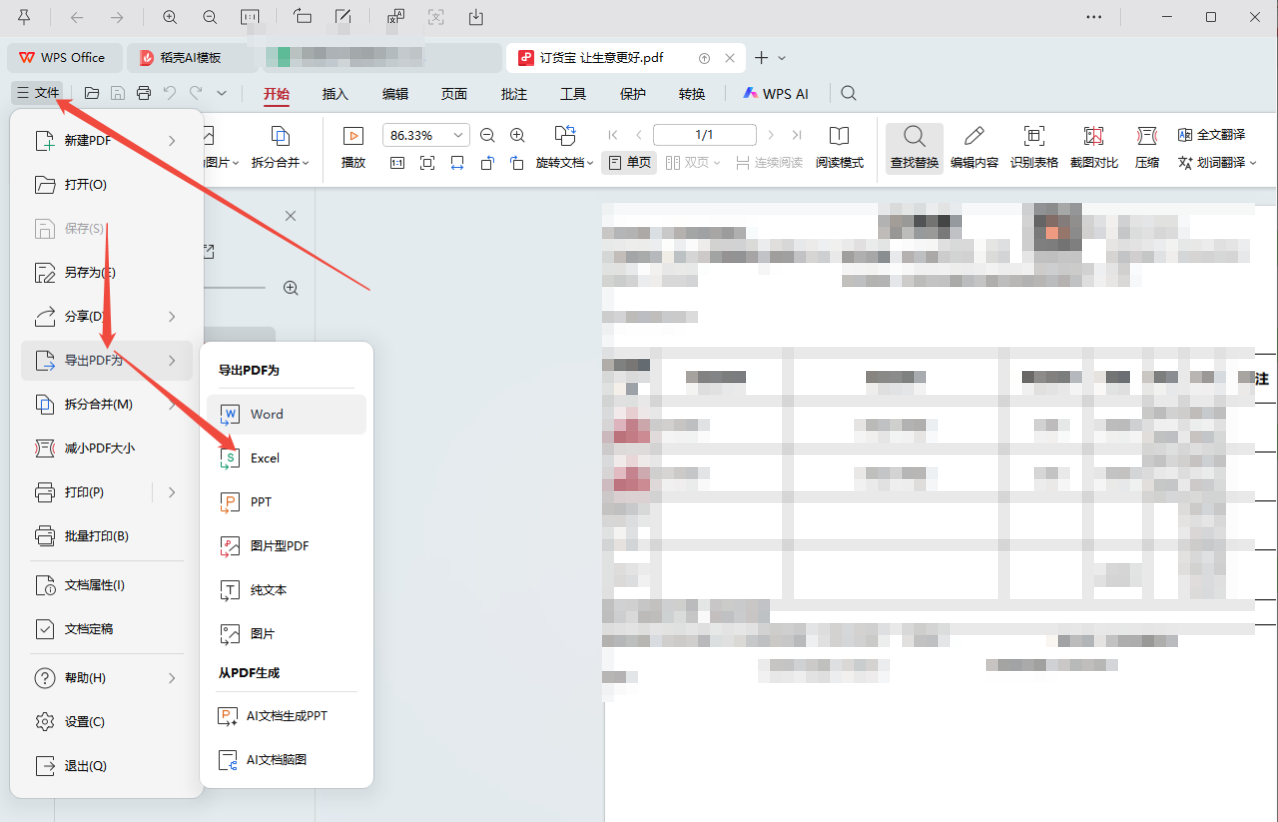1278x822 pixels.
Task: Select 纯文本 export option
Action: click(287, 590)
